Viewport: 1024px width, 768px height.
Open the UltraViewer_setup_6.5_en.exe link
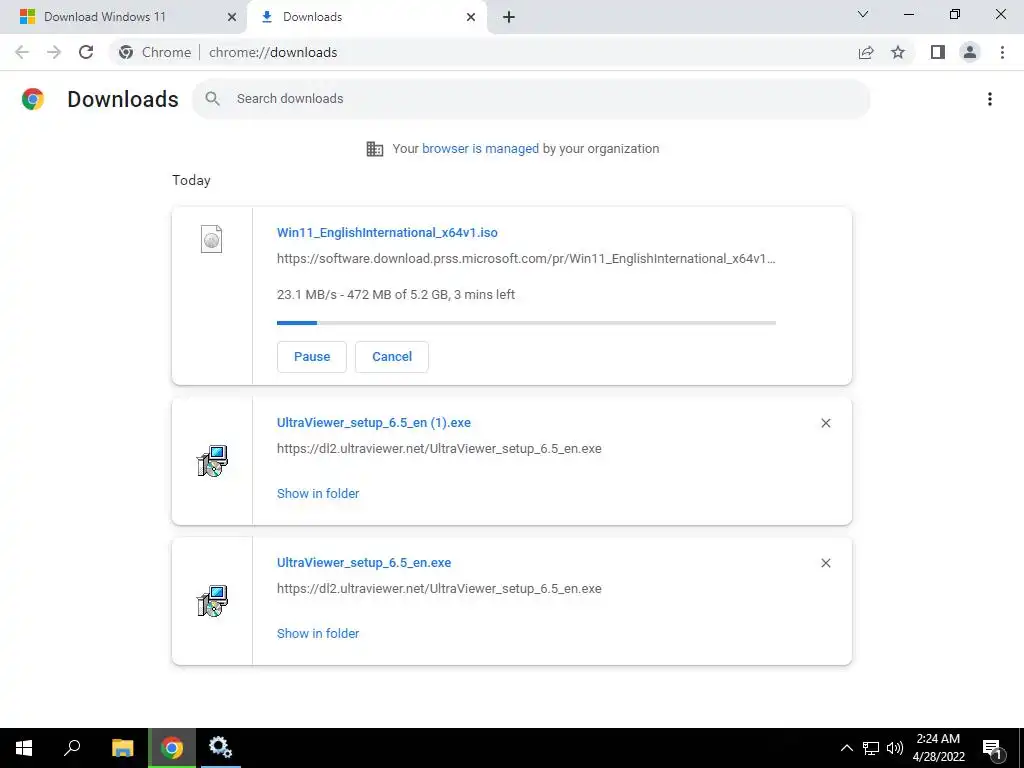364,562
